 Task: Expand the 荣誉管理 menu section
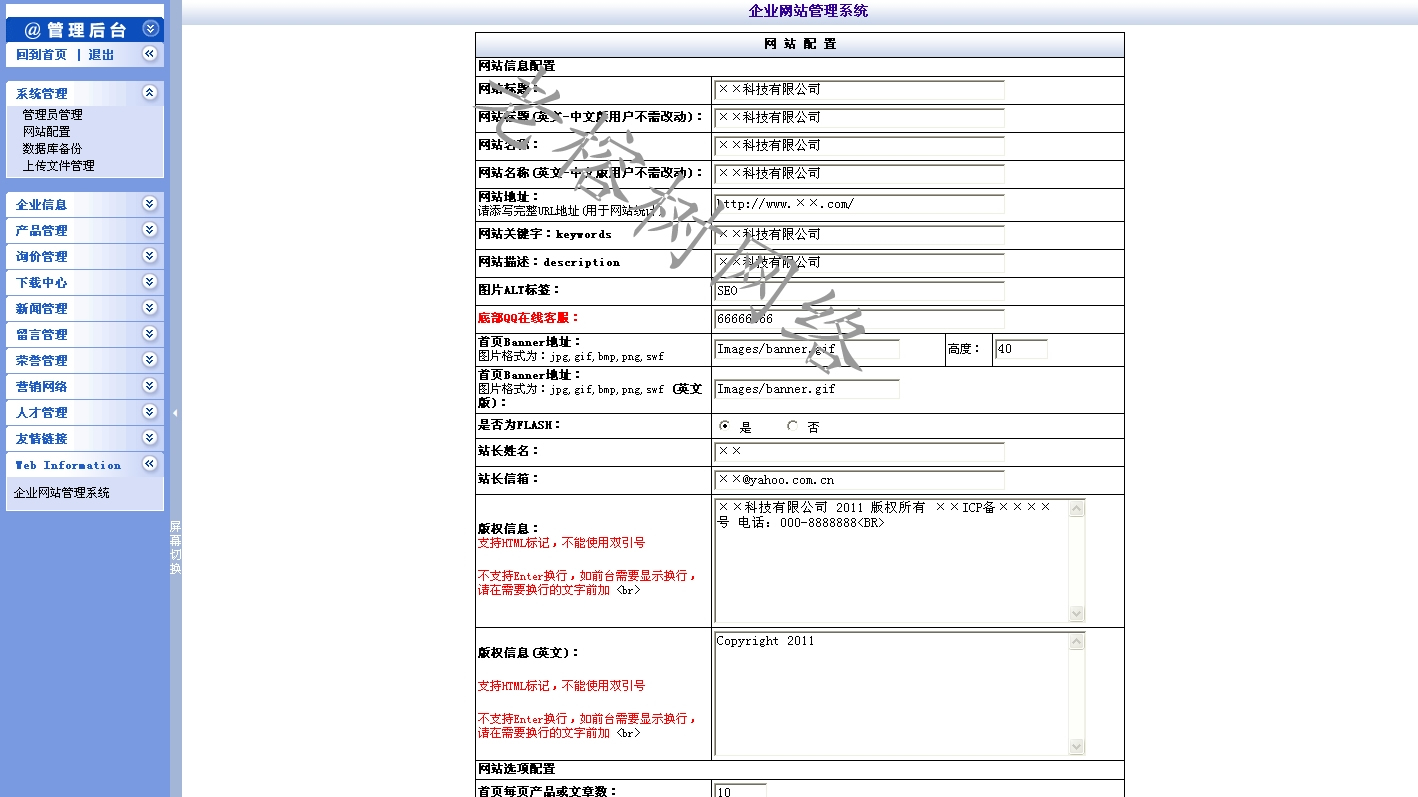pos(150,360)
